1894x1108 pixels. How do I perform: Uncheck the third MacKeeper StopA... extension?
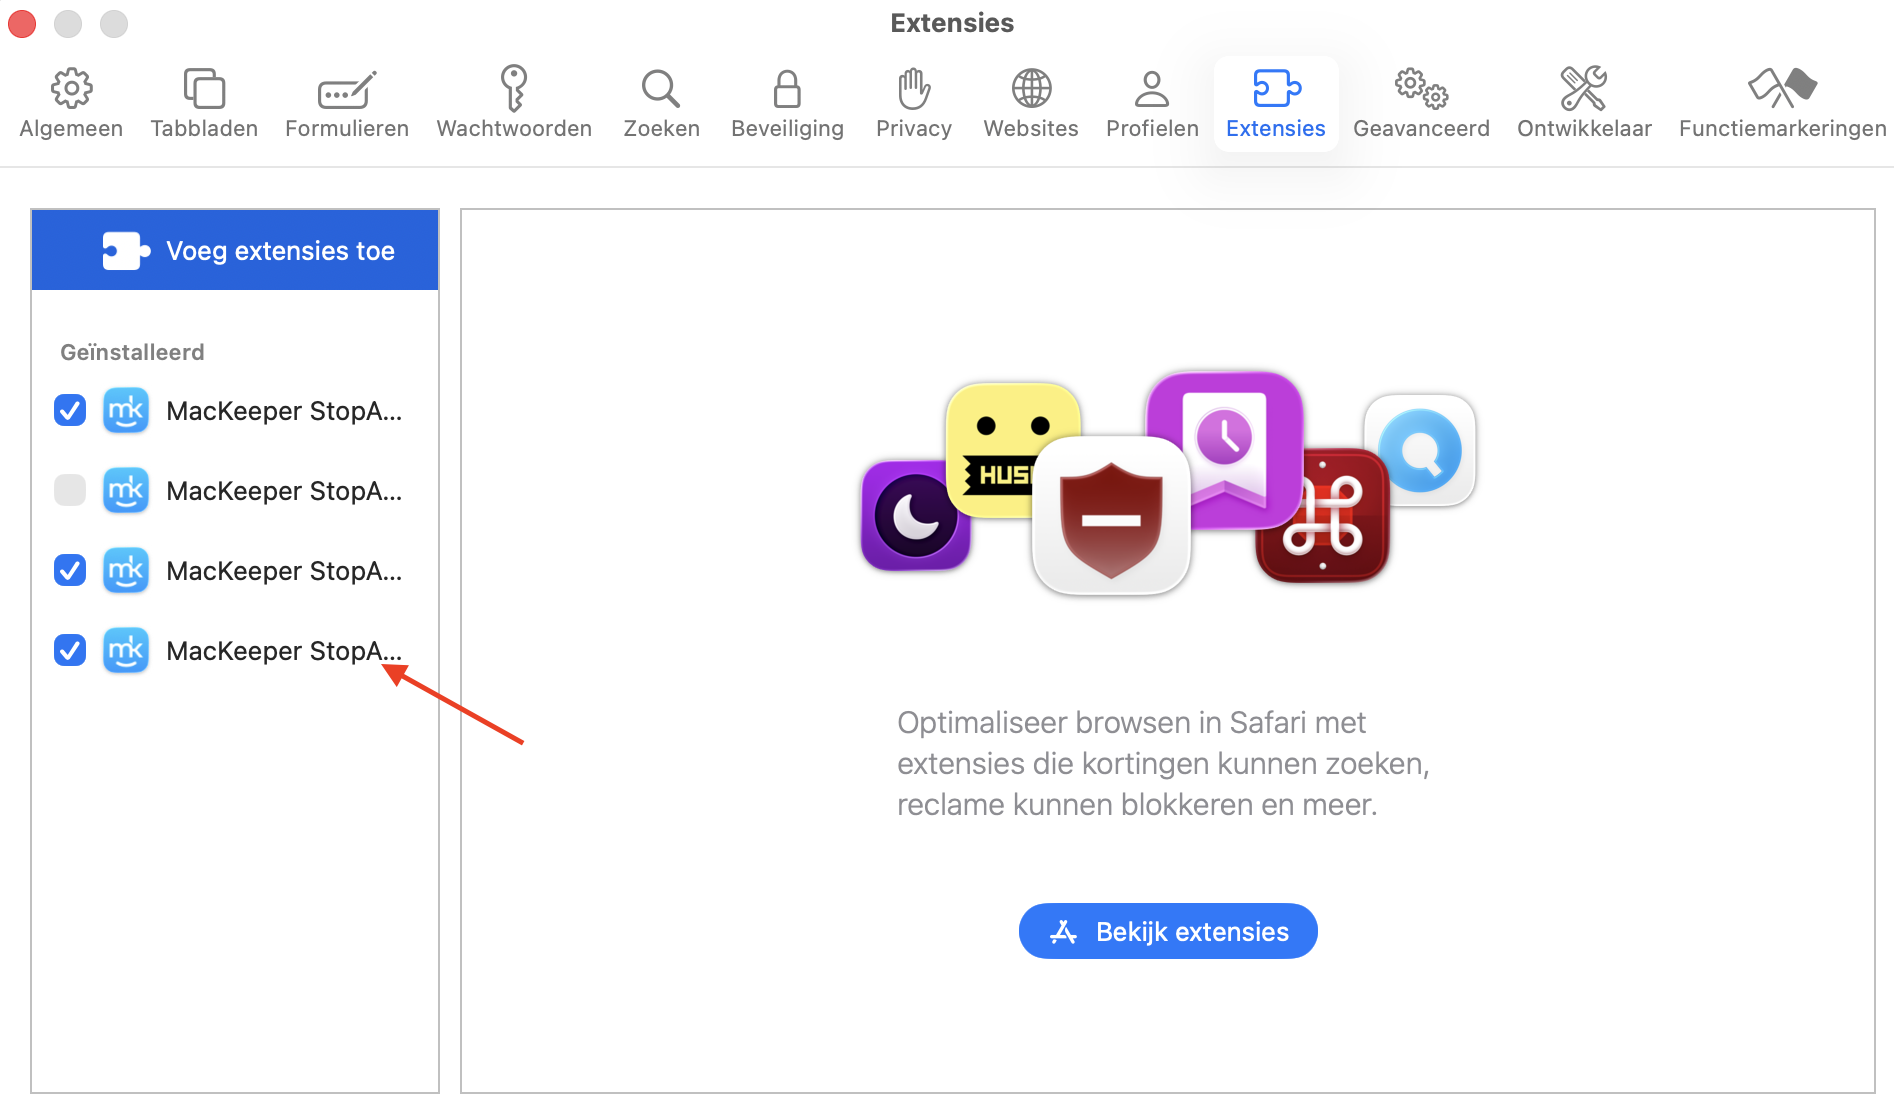tap(70, 570)
